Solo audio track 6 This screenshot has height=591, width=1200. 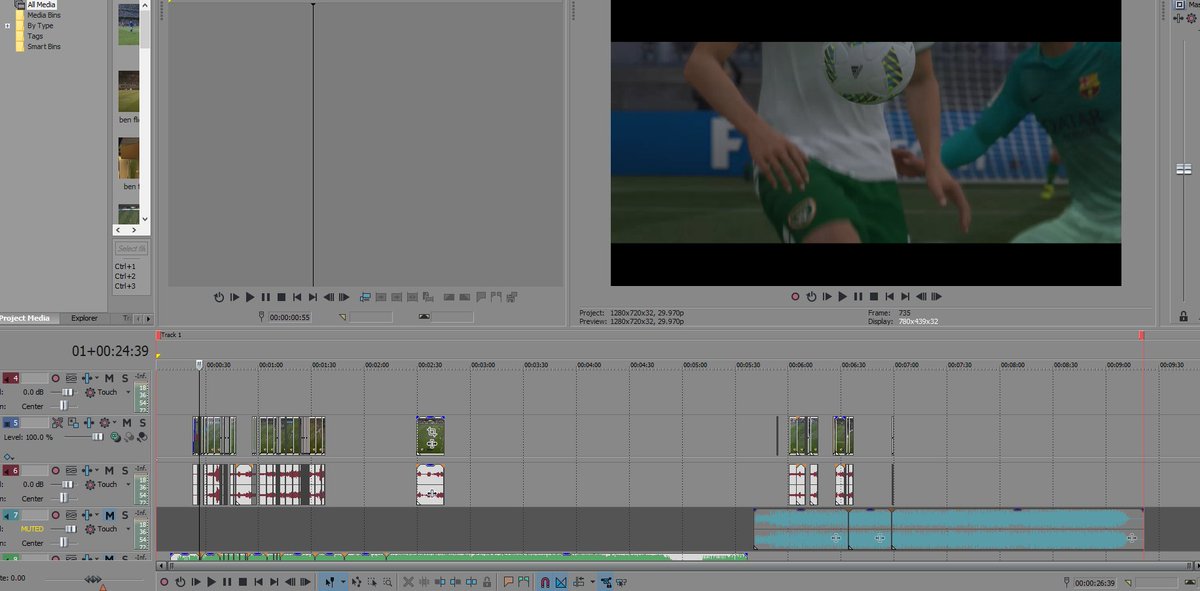click(124, 470)
